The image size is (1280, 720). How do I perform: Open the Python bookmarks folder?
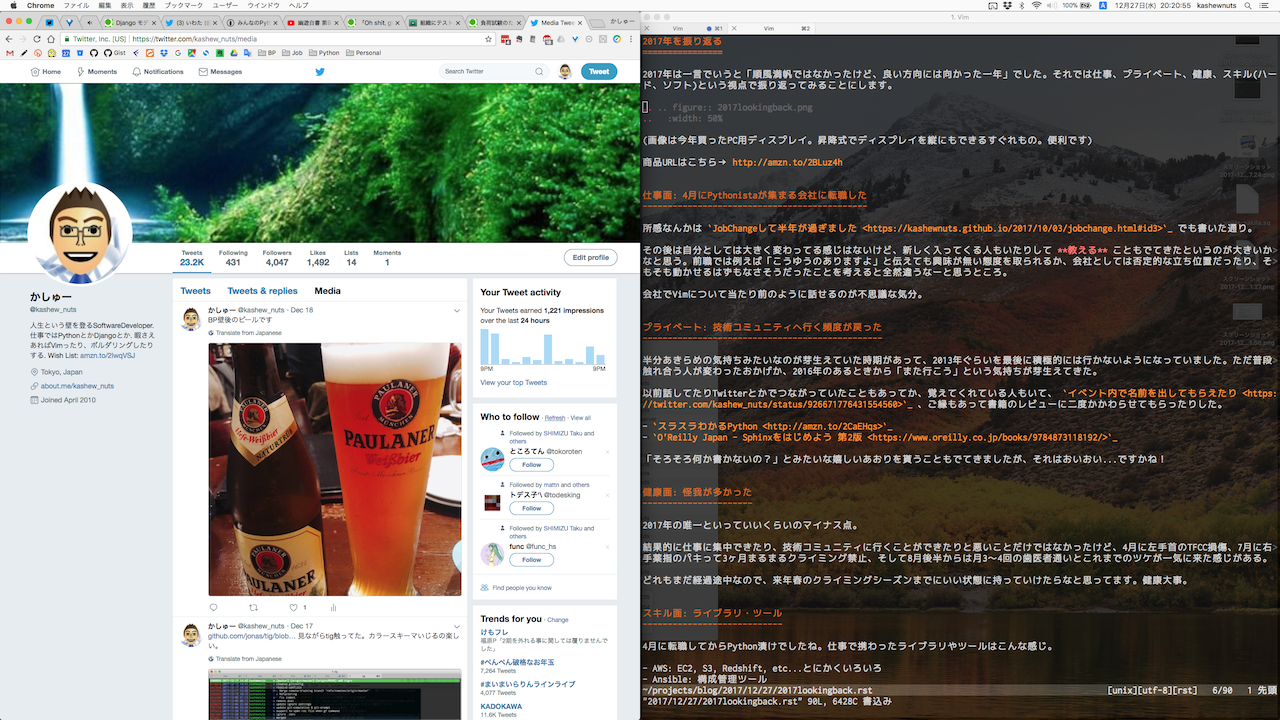click(324, 53)
